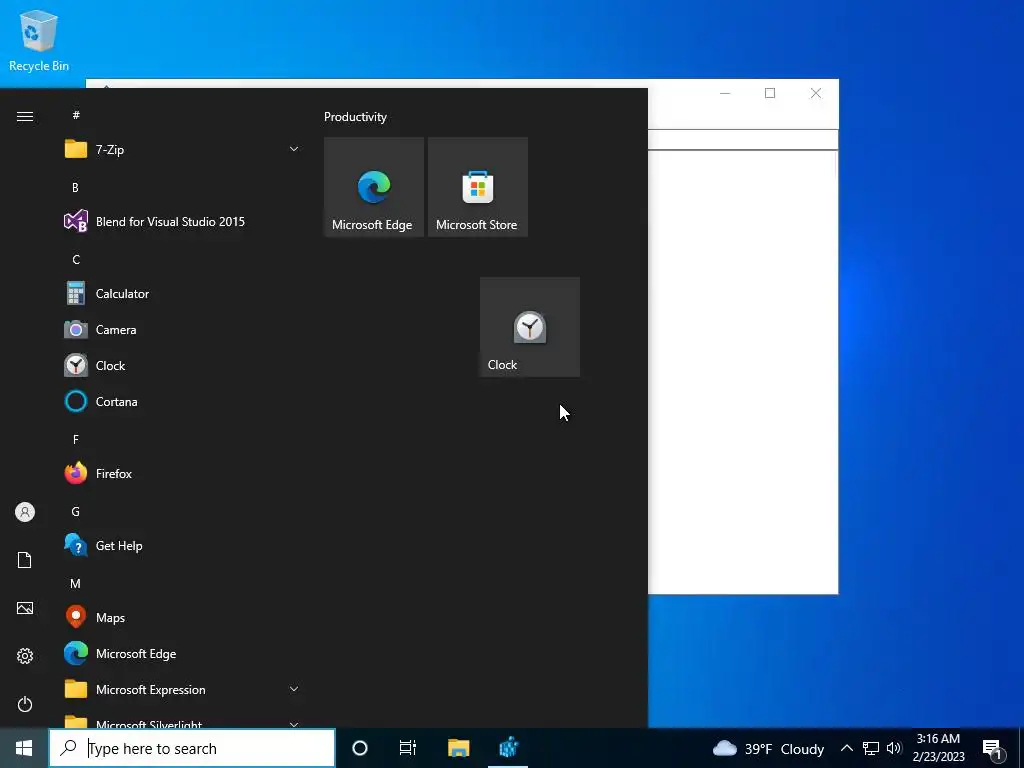The height and width of the screenshot is (768, 1024).
Task: Open the clock and date 3:16 AM
Action: pyautogui.click(x=938, y=748)
